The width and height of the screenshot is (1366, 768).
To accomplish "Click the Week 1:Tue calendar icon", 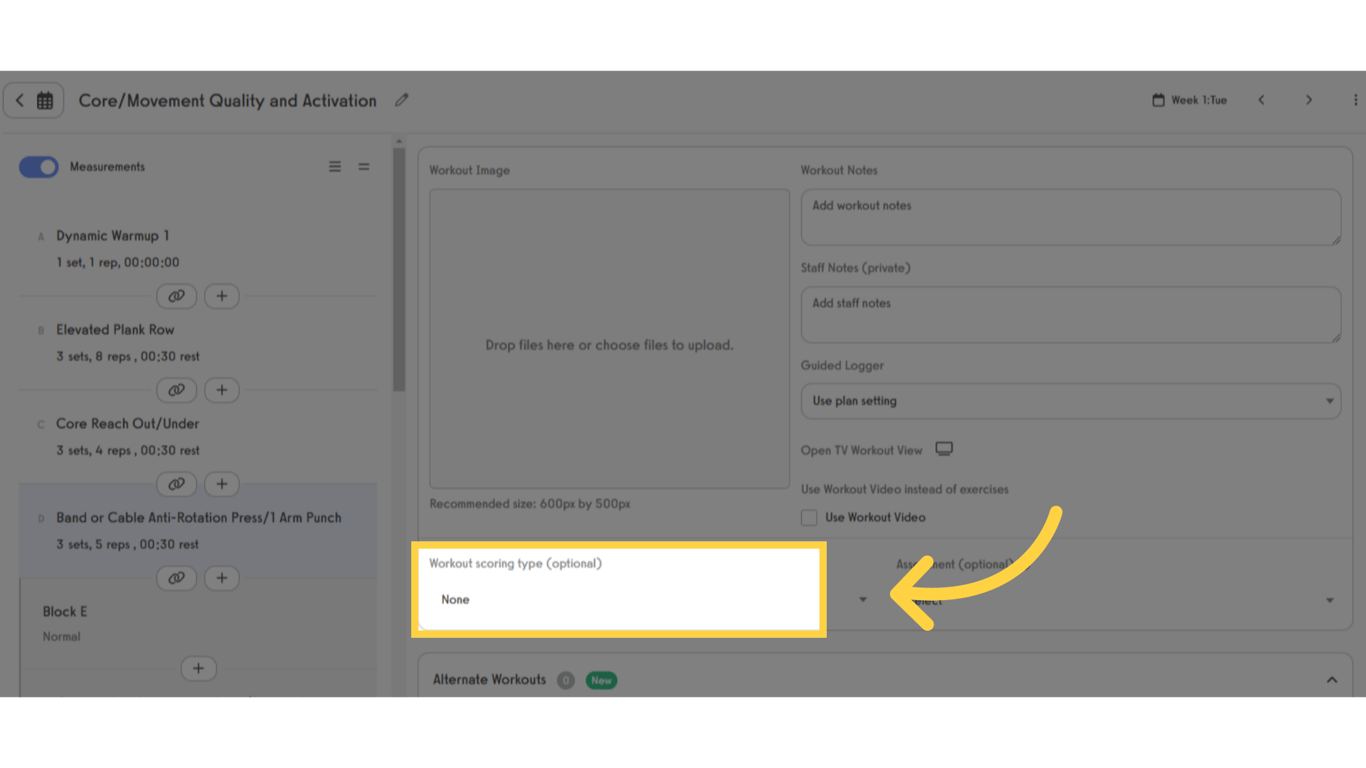I will (1158, 100).
